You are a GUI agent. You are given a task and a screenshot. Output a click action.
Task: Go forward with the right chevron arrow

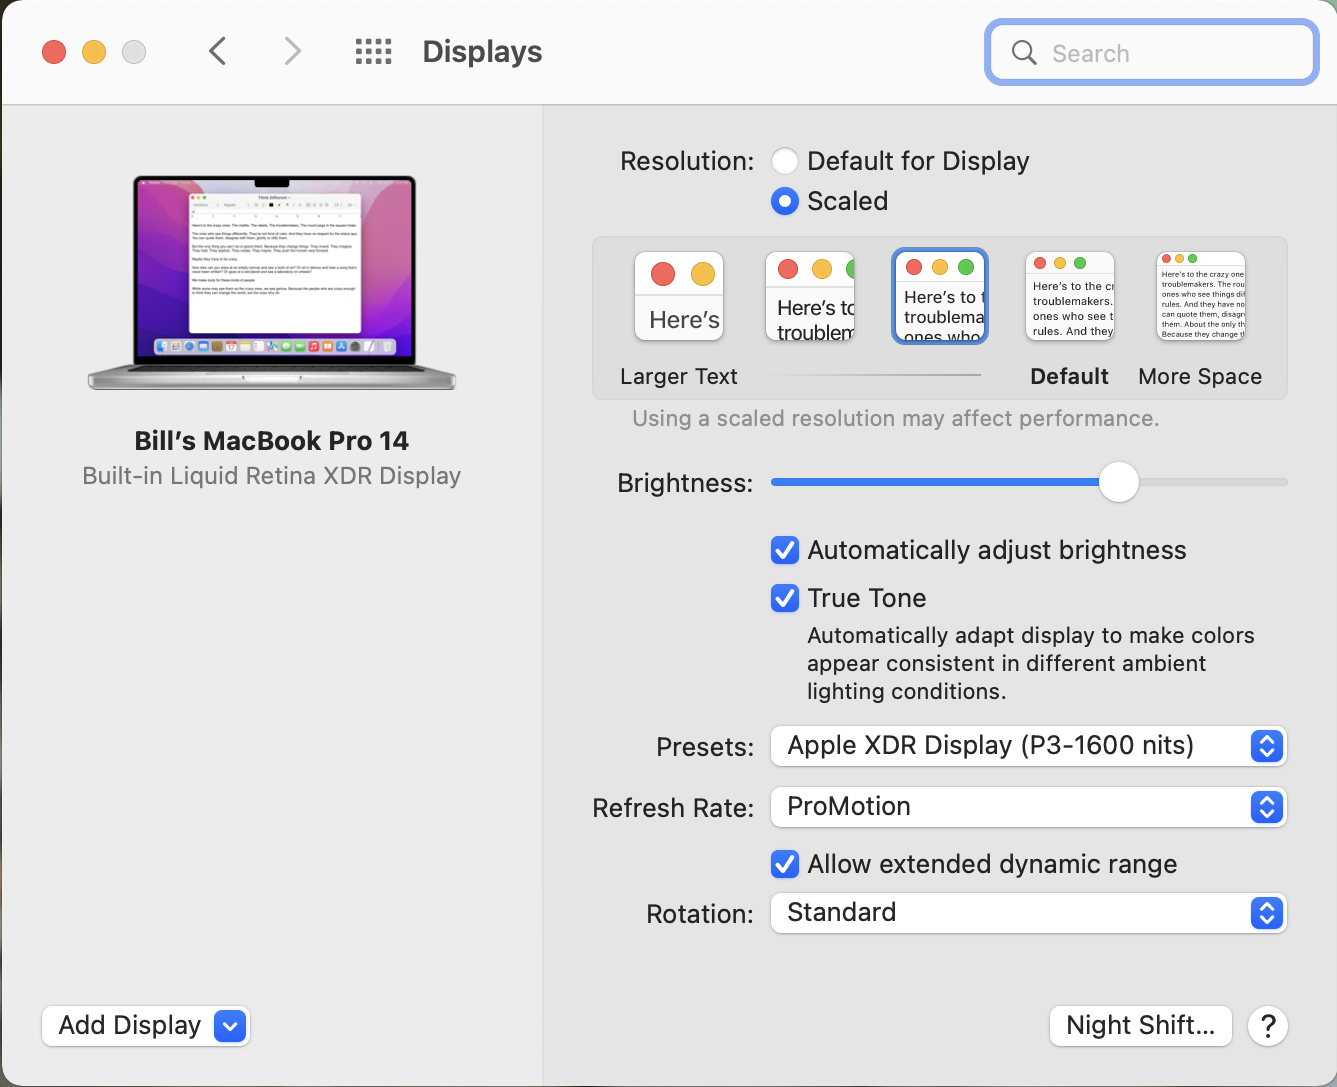[x=292, y=51]
